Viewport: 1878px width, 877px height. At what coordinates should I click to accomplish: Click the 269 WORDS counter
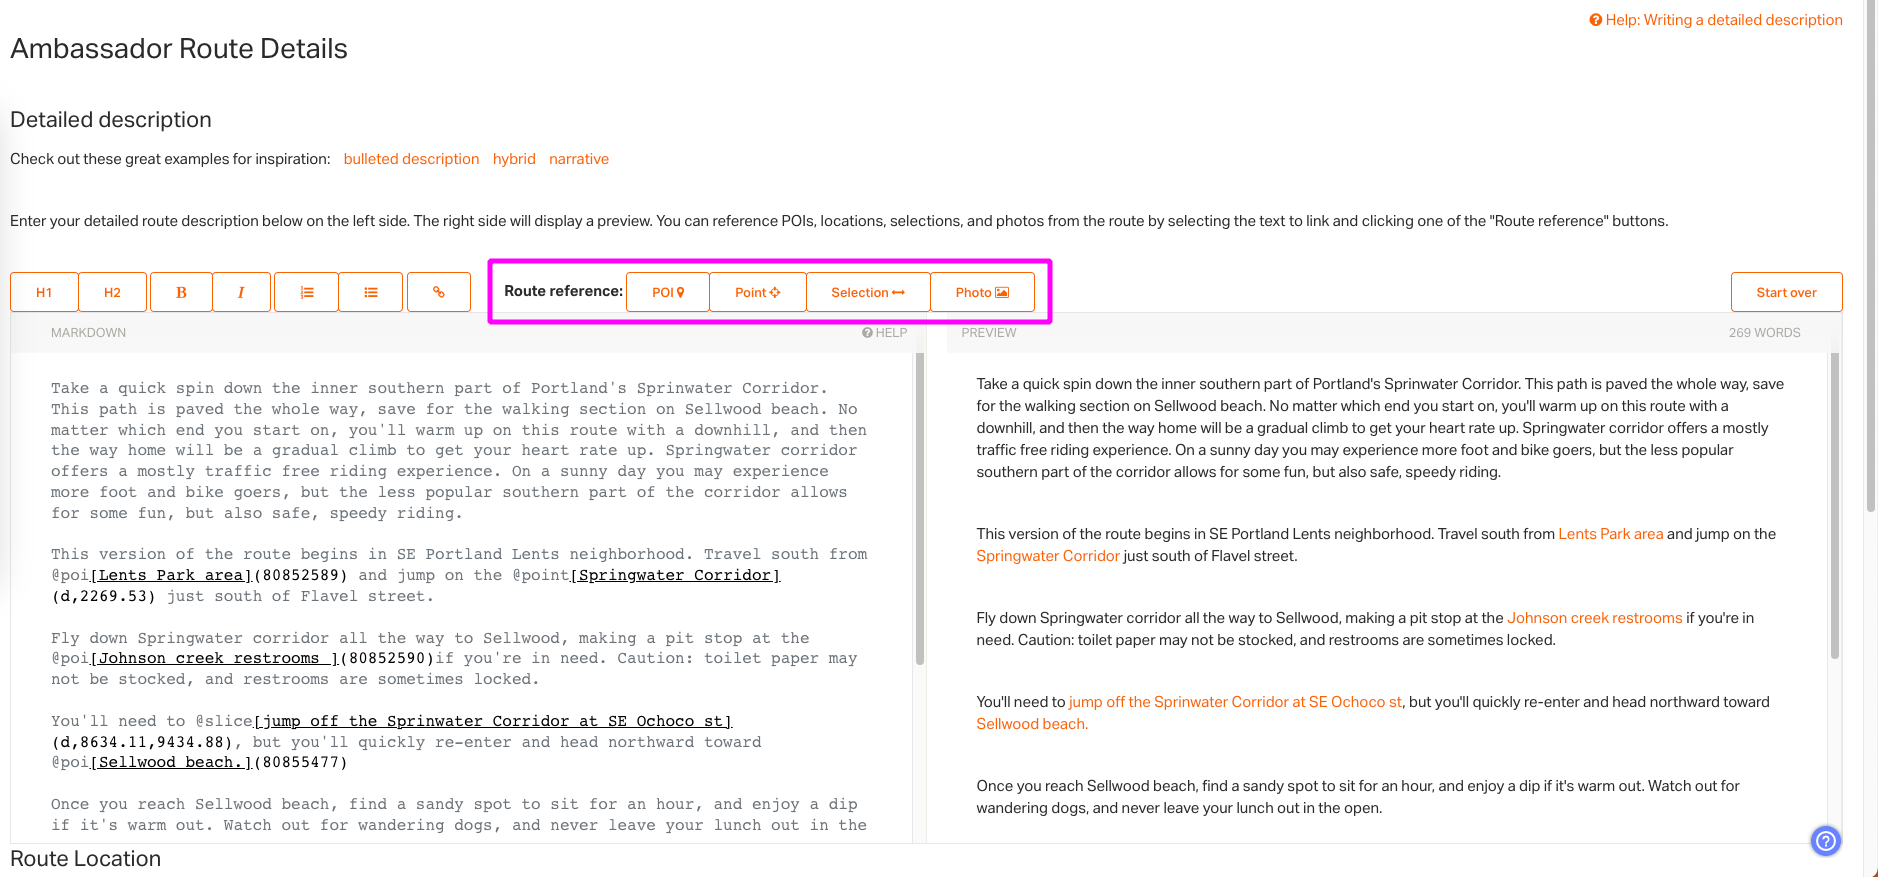(1764, 333)
